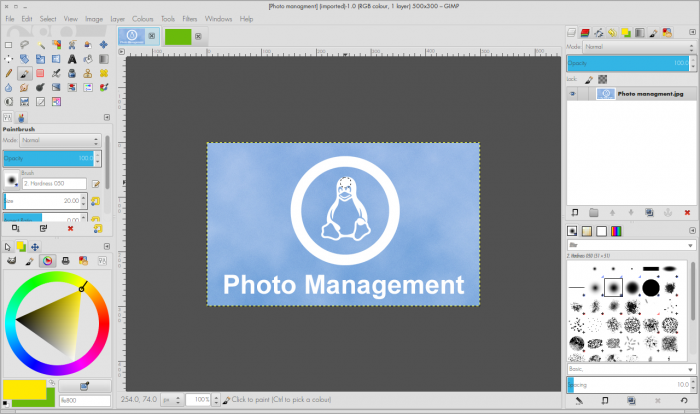Open the zoom level dropdown arrow

click(x=216, y=400)
